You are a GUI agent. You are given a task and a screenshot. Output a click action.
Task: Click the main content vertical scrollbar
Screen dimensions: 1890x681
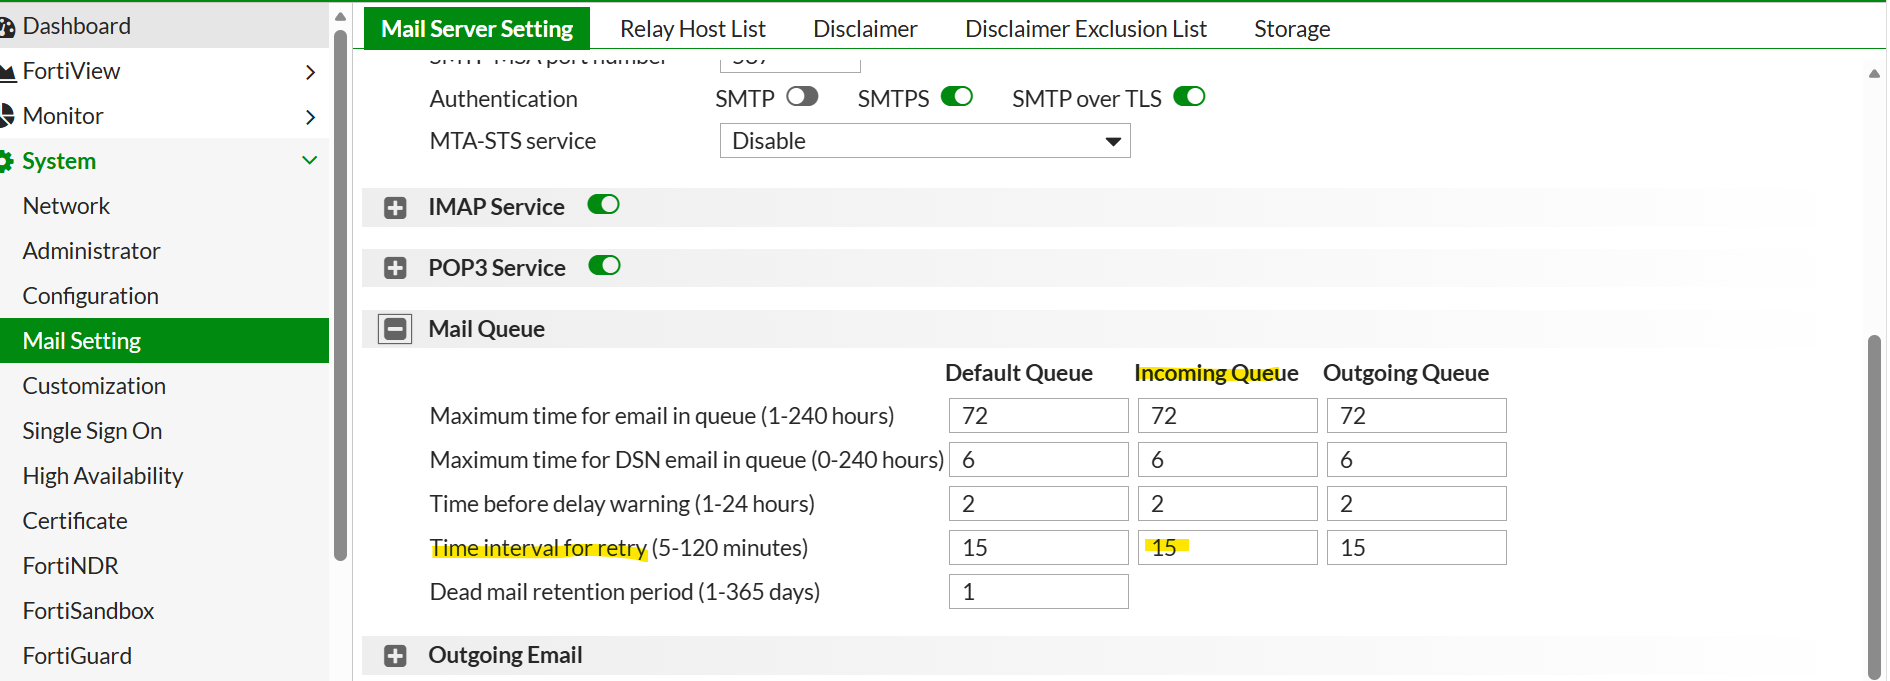coord(1874,507)
